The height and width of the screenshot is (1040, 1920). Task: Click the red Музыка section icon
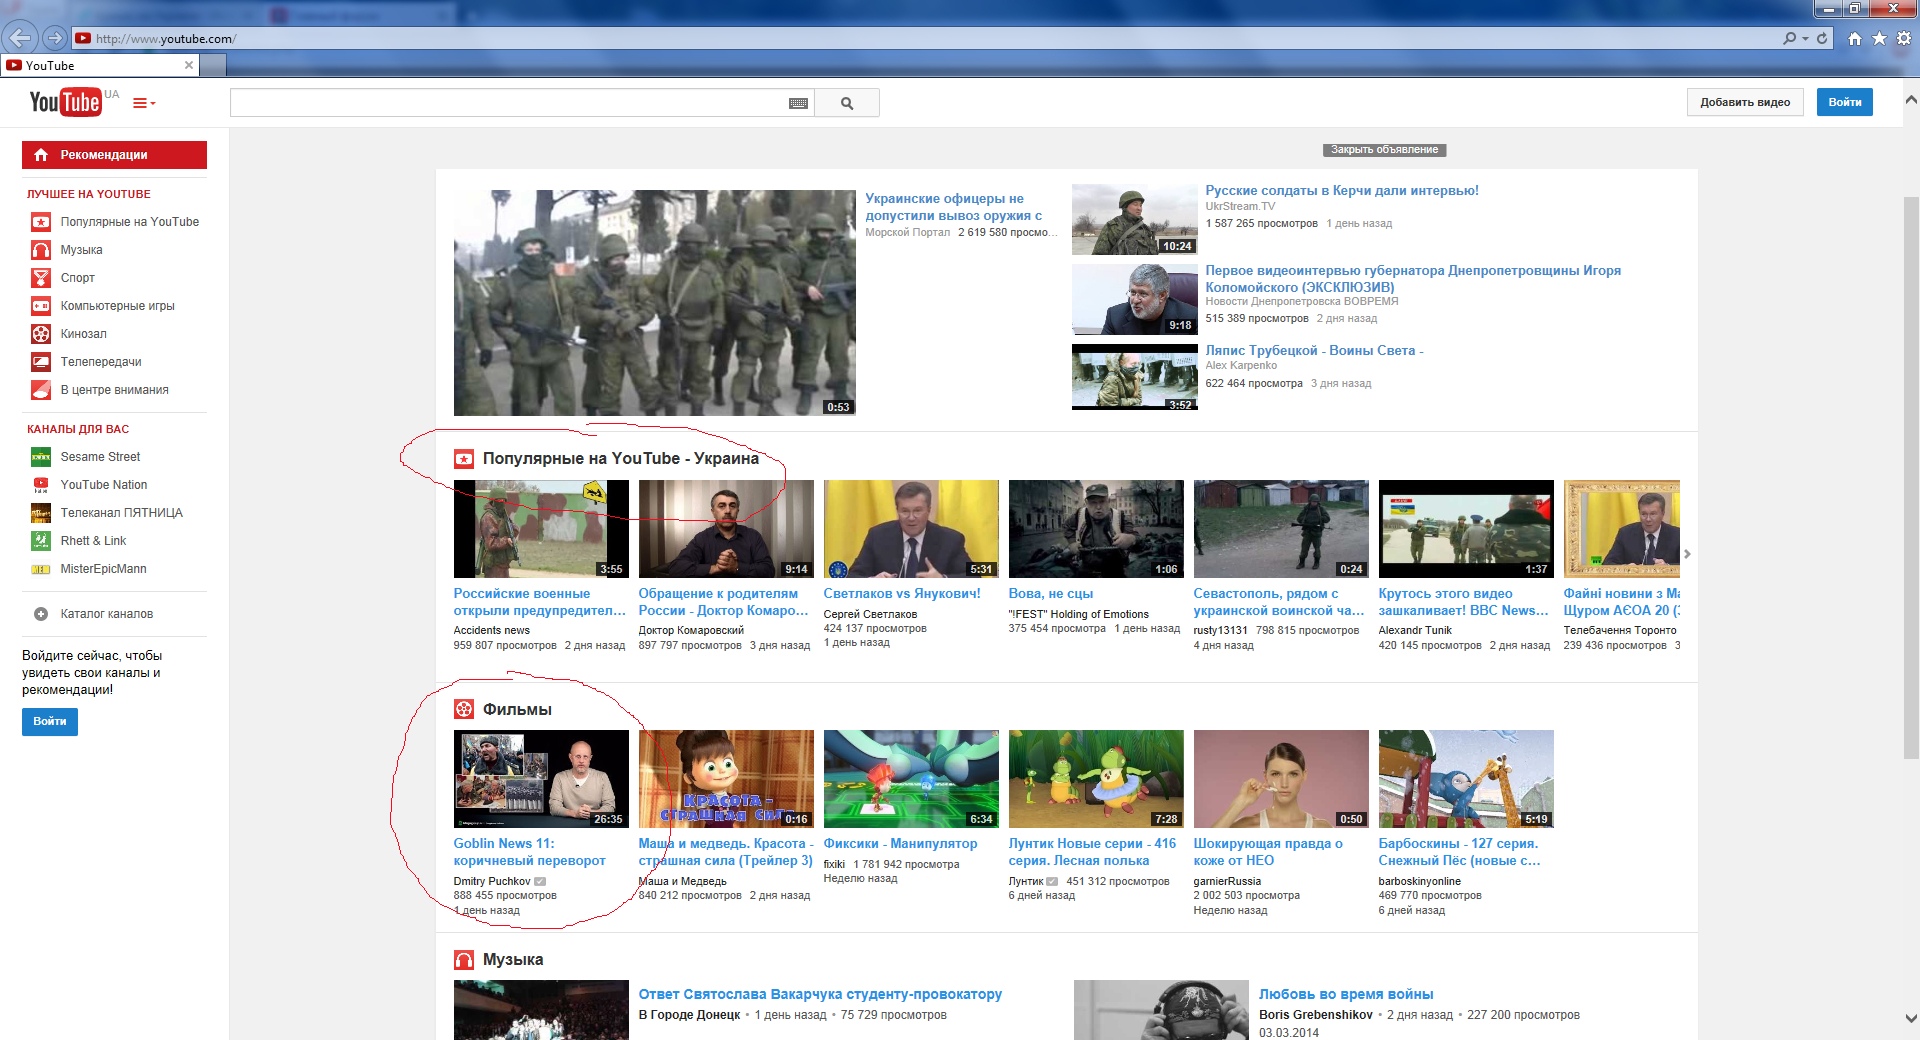[x=464, y=959]
